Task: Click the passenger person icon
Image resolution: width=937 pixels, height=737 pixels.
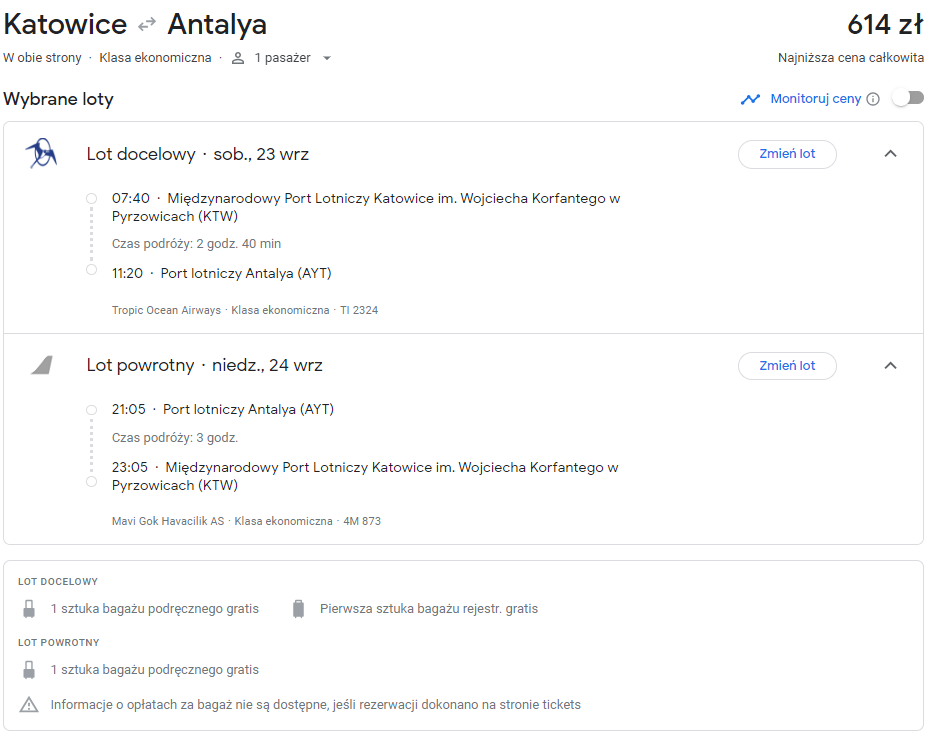Action: 238,58
